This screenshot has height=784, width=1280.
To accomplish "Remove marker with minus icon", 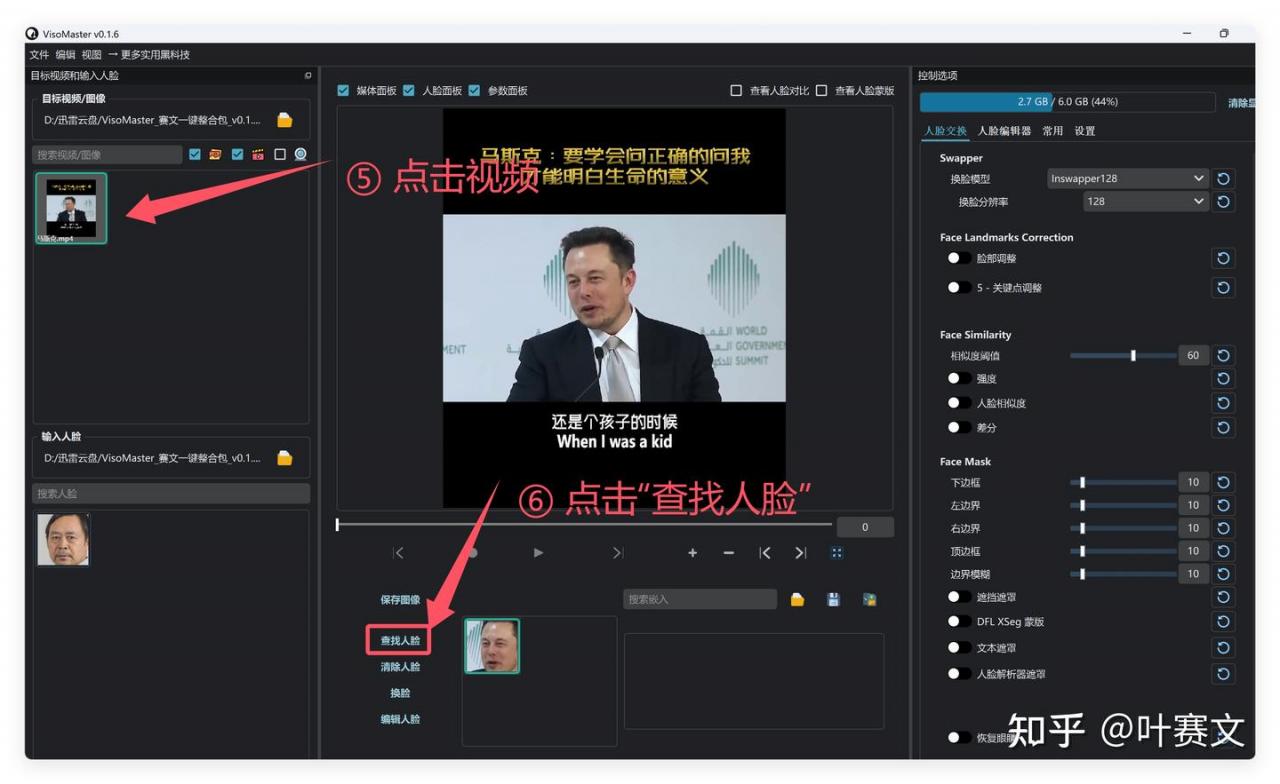I will [728, 552].
